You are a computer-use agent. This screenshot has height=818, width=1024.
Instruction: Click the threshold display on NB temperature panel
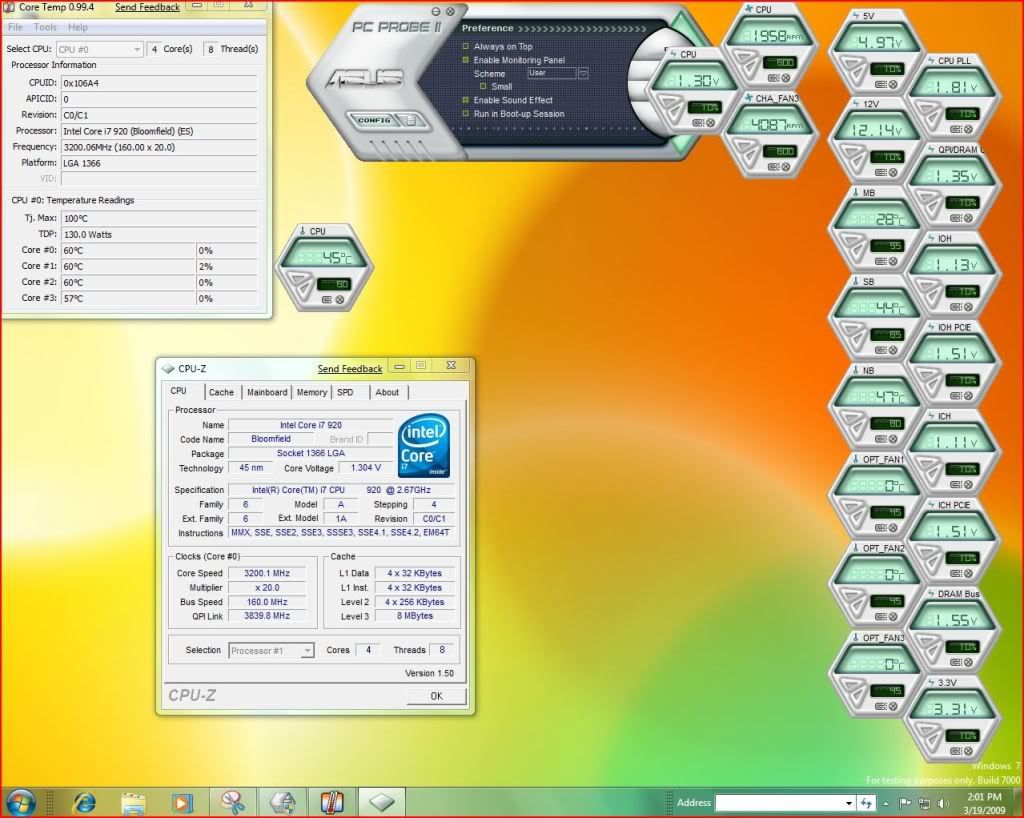point(886,423)
